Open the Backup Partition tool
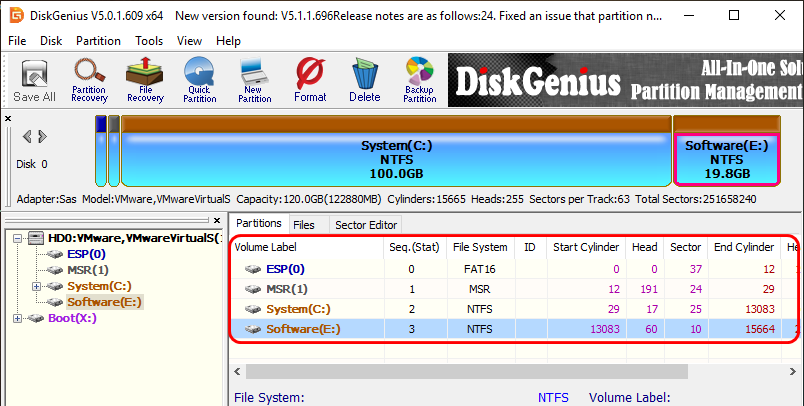This screenshot has width=804, height=406. click(x=419, y=80)
